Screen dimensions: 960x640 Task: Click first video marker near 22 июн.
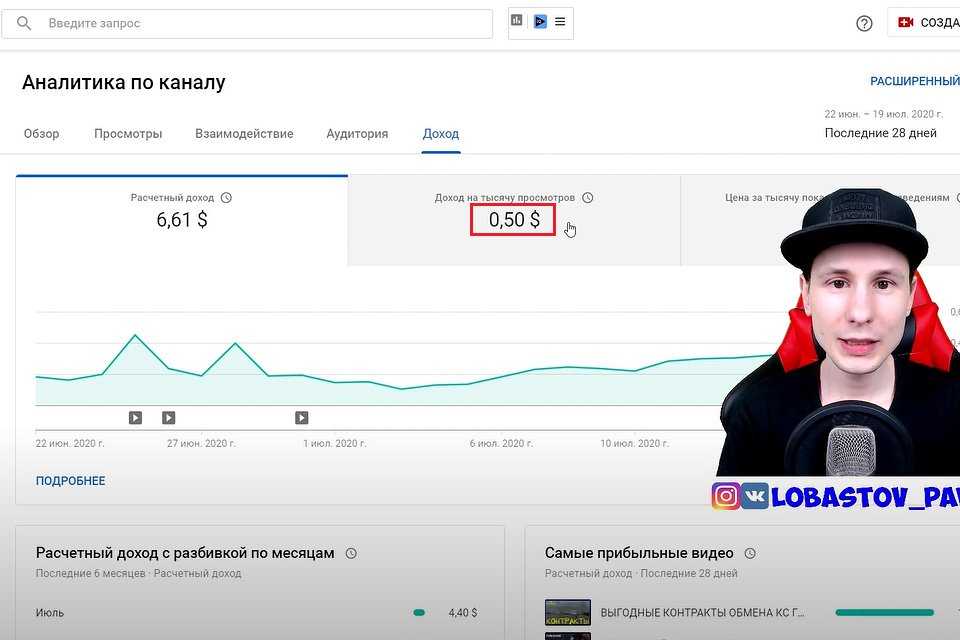click(x=135, y=418)
